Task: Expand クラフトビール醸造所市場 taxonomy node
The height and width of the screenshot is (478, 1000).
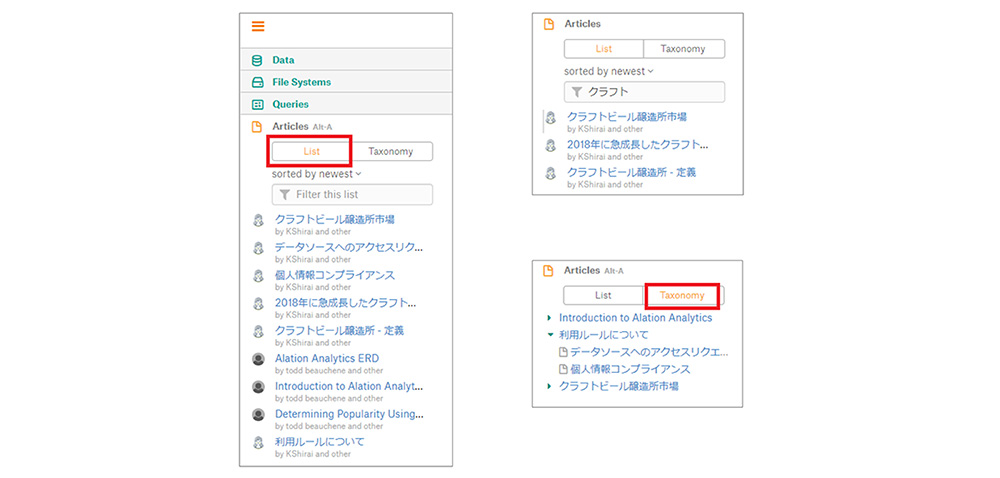Action: 549,386
